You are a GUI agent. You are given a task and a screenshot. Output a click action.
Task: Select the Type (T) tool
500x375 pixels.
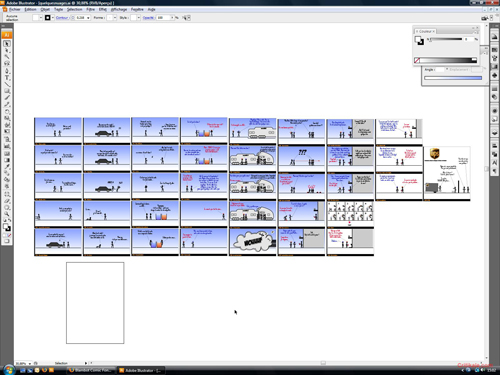[x=7, y=78]
